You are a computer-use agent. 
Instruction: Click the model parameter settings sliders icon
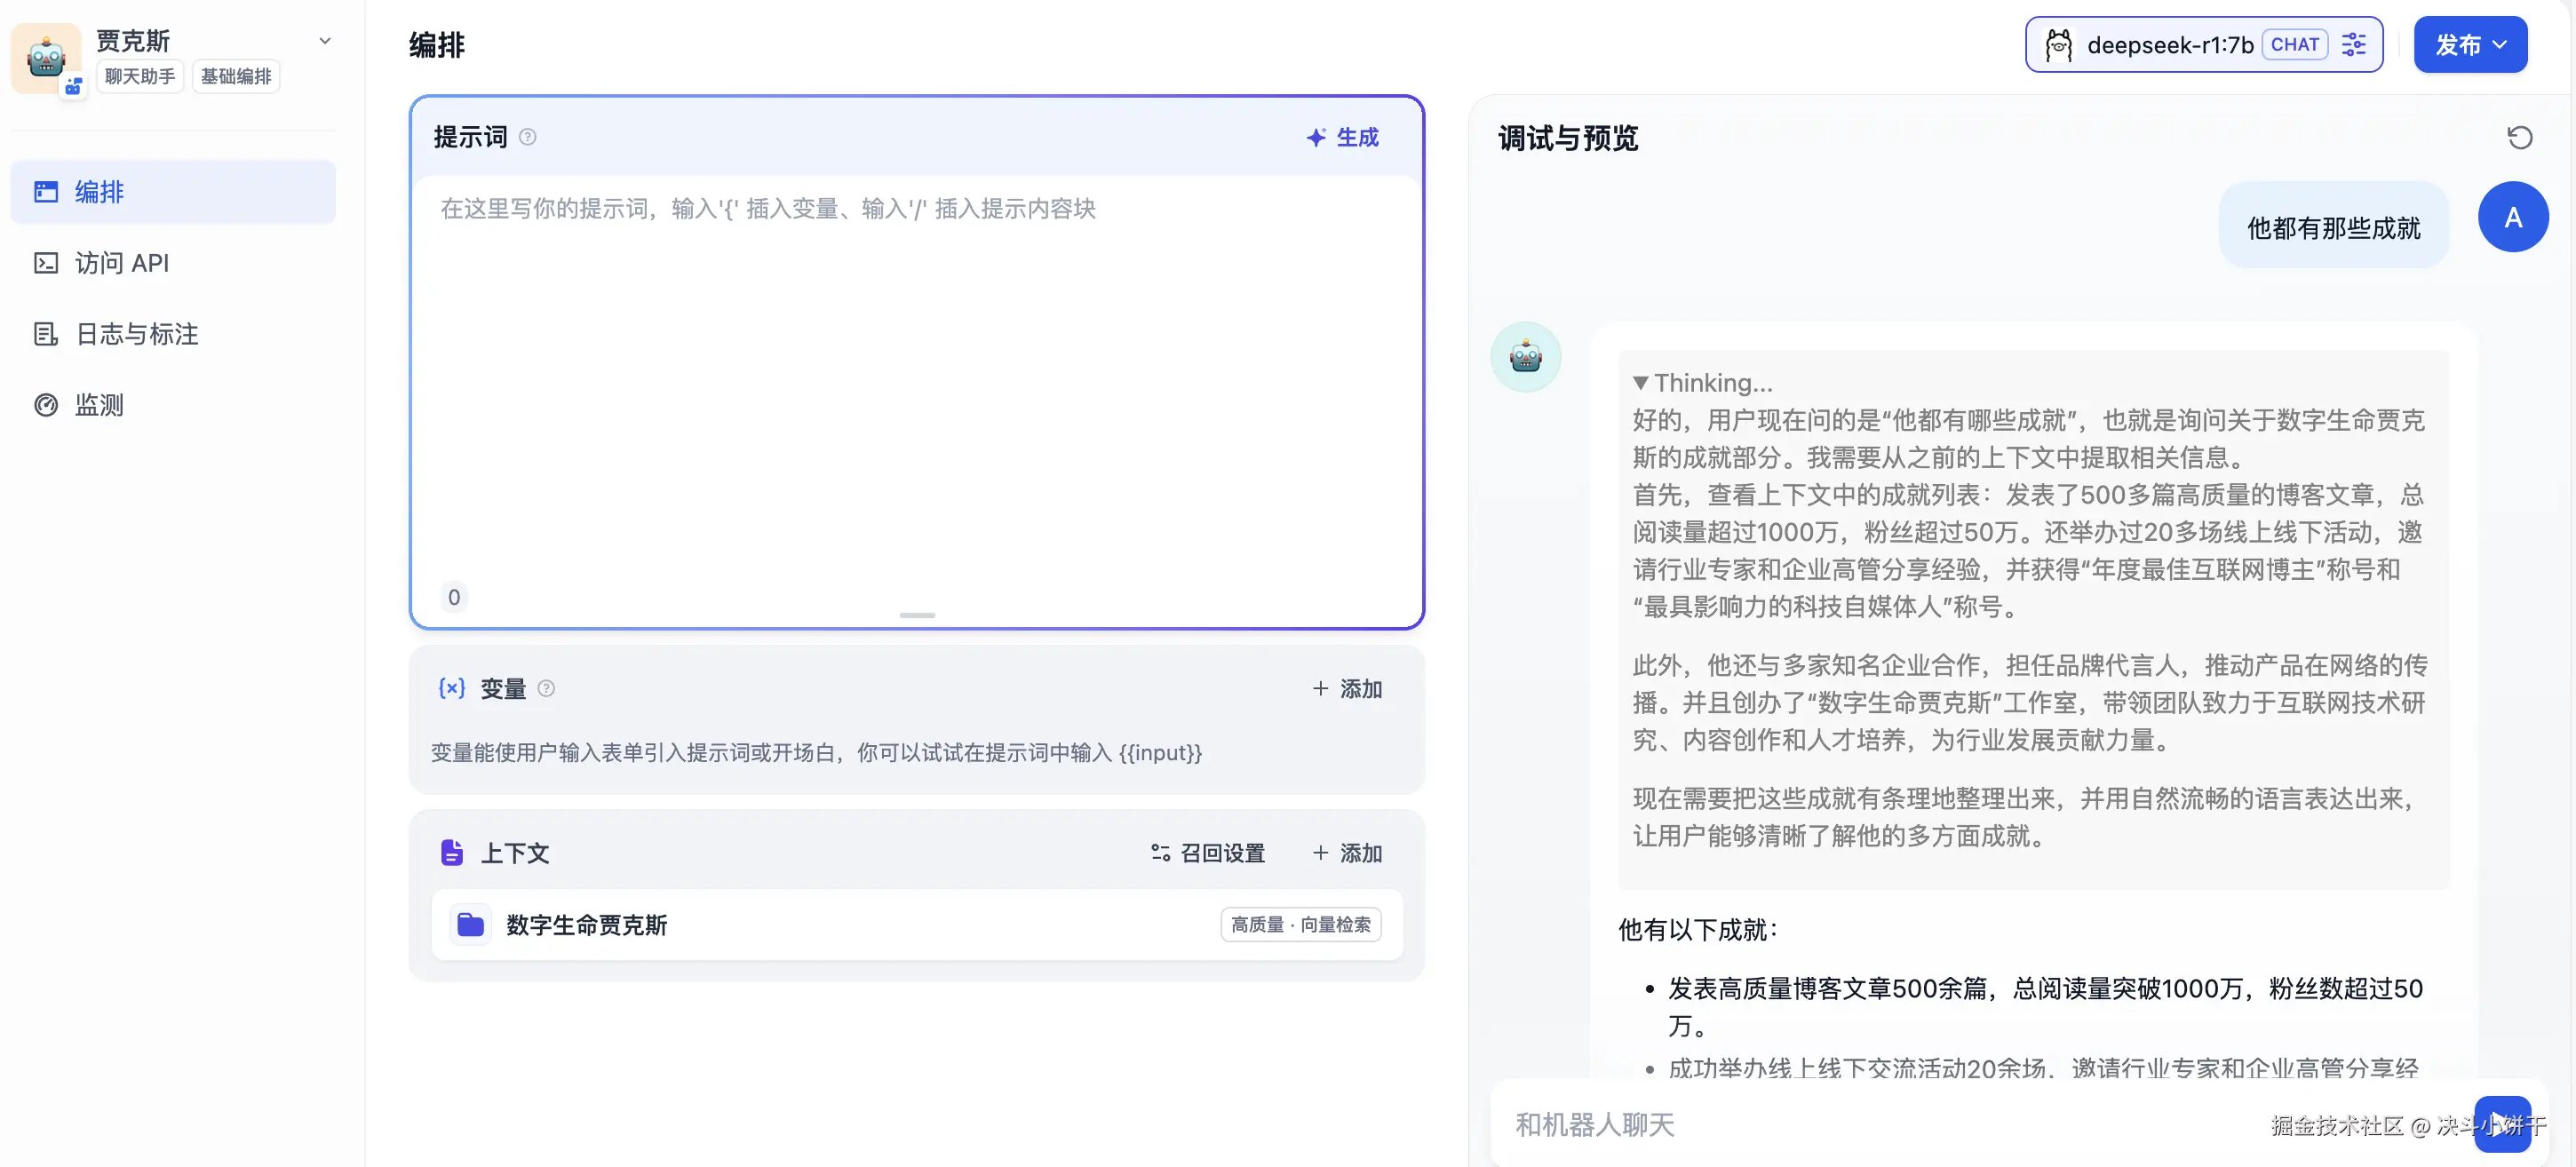coord(2354,45)
